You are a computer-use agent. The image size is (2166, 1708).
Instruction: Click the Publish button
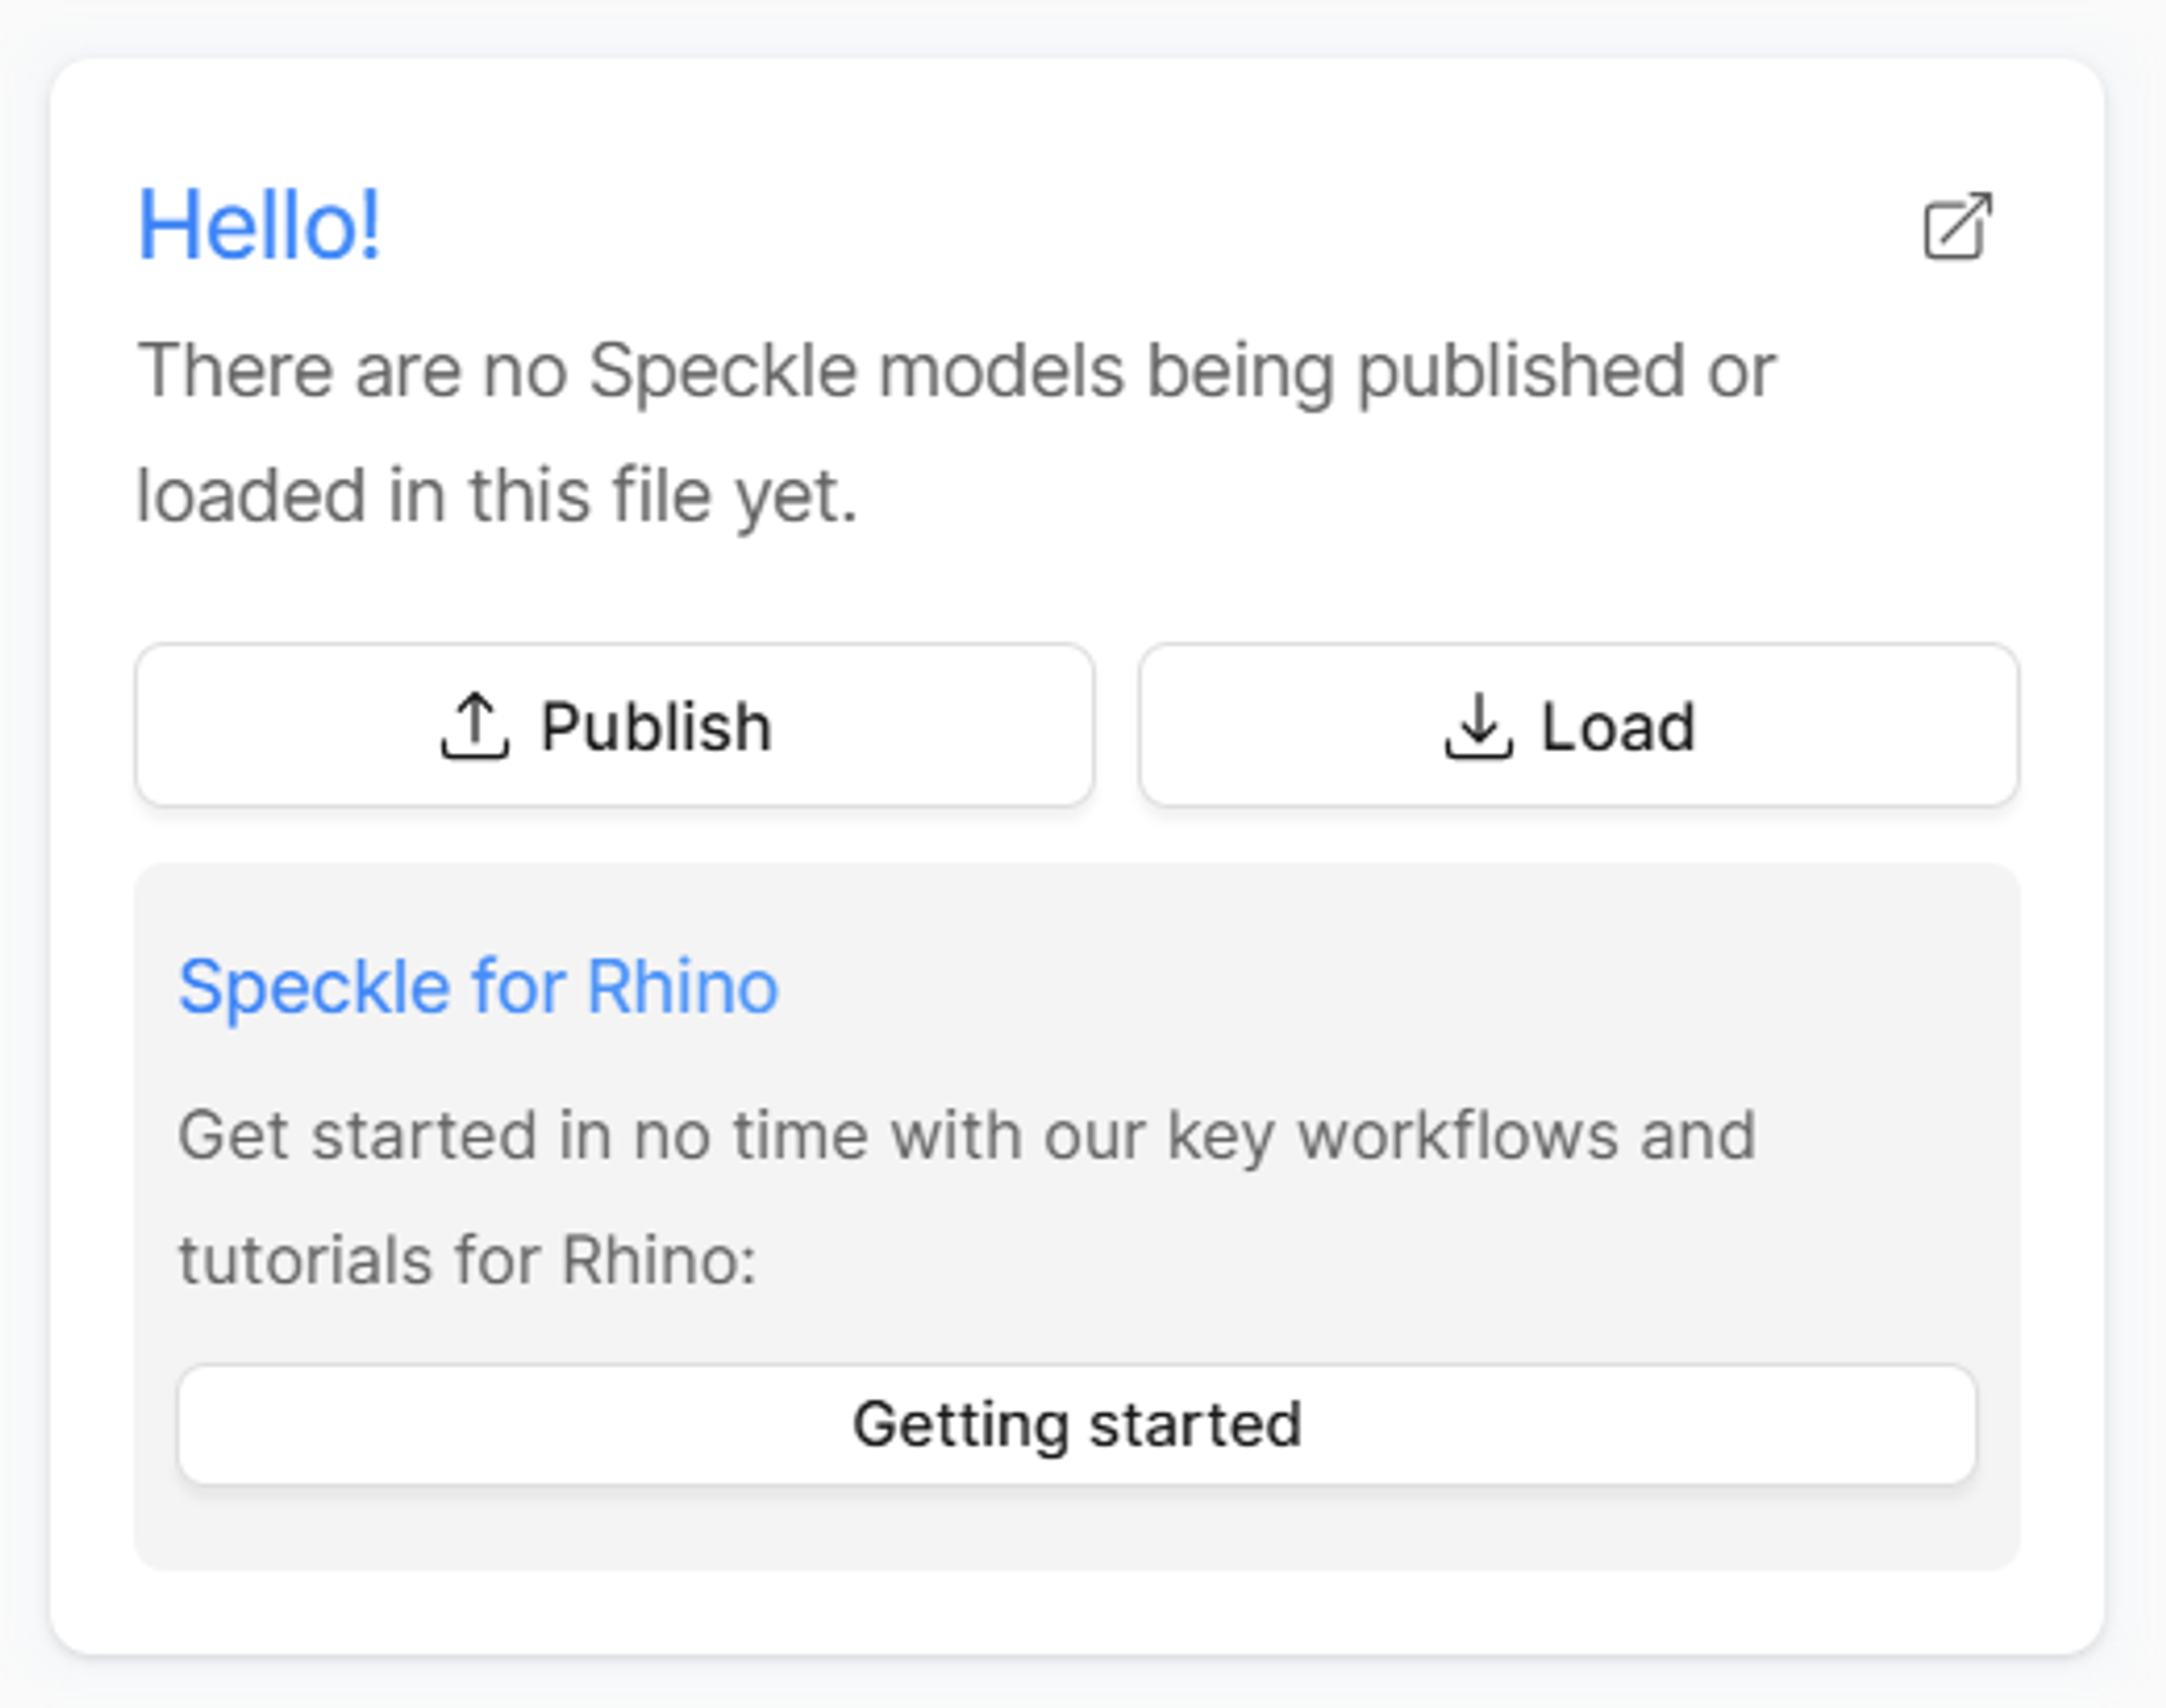pyautogui.click(x=615, y=725)
